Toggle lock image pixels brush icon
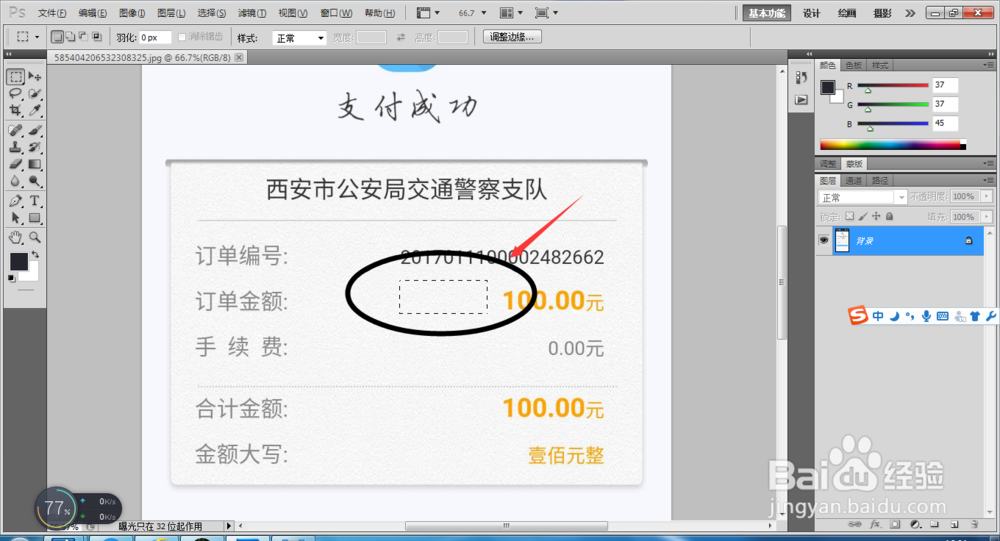1000x541 pixels. pyautogui.click(x=863, y=216)
